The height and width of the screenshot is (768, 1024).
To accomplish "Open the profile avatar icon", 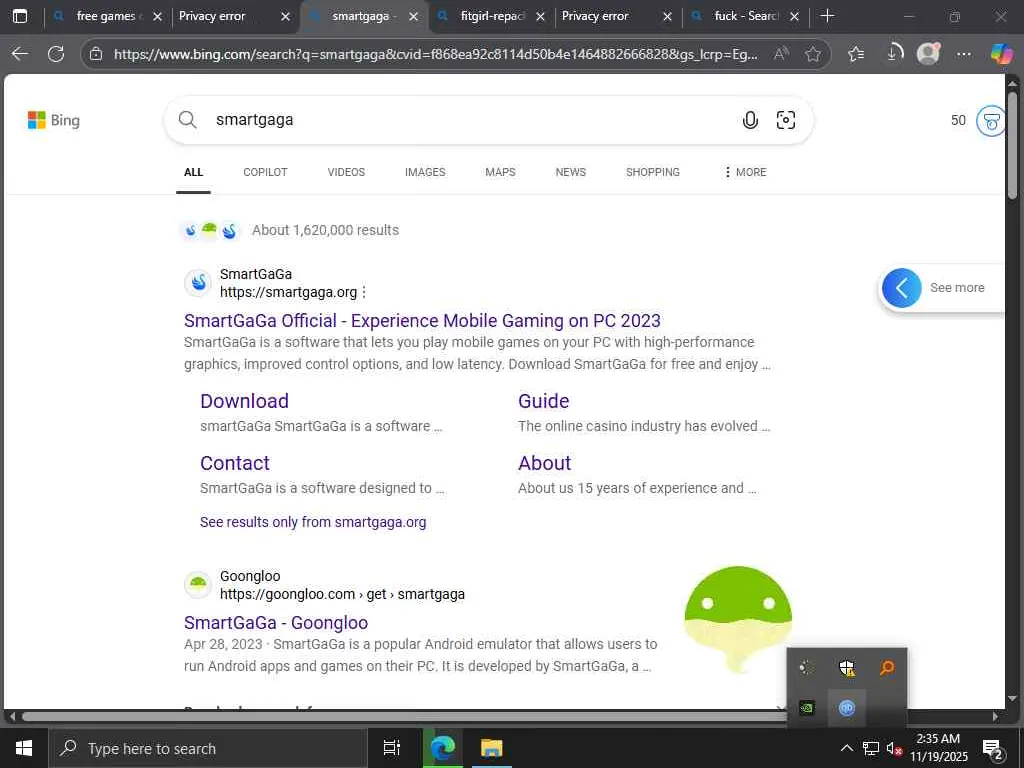I will (x=928, y=54).
